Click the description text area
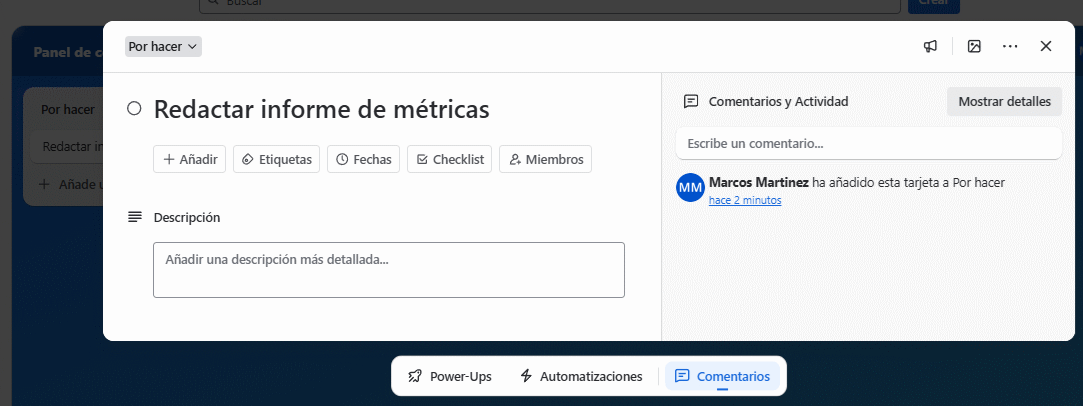Screen dimensions: 1083x406 click(388, 269)
